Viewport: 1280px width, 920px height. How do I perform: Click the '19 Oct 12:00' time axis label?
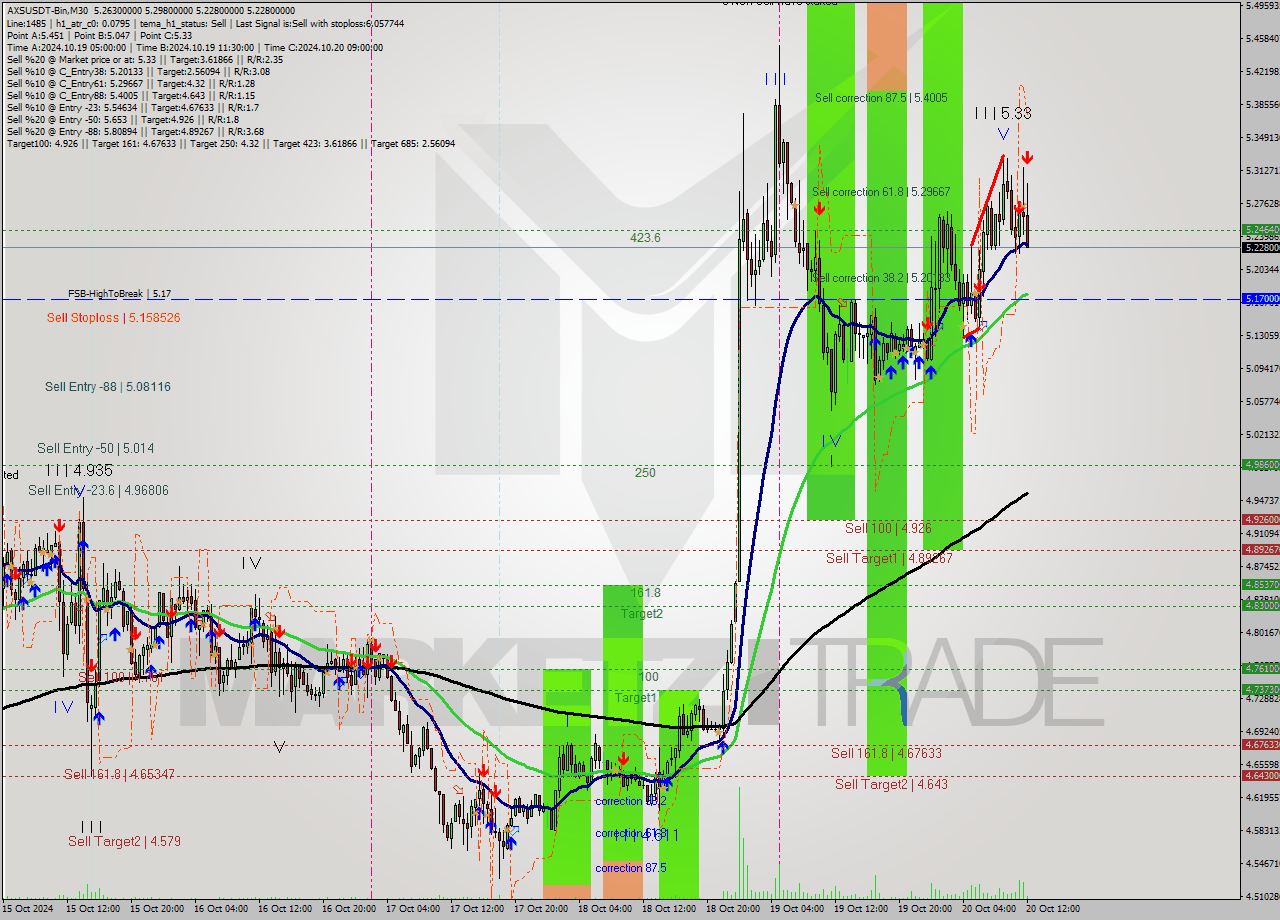point(861,909)
